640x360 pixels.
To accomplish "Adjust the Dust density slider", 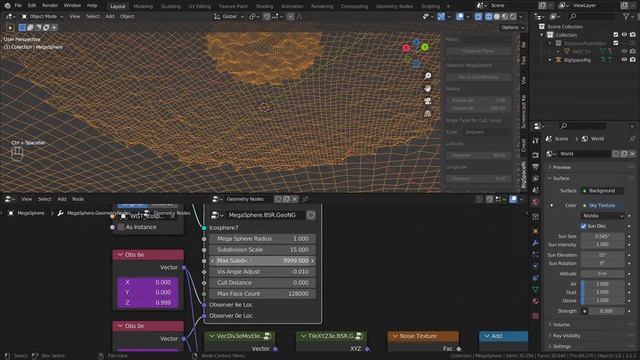I will point(602,292).
